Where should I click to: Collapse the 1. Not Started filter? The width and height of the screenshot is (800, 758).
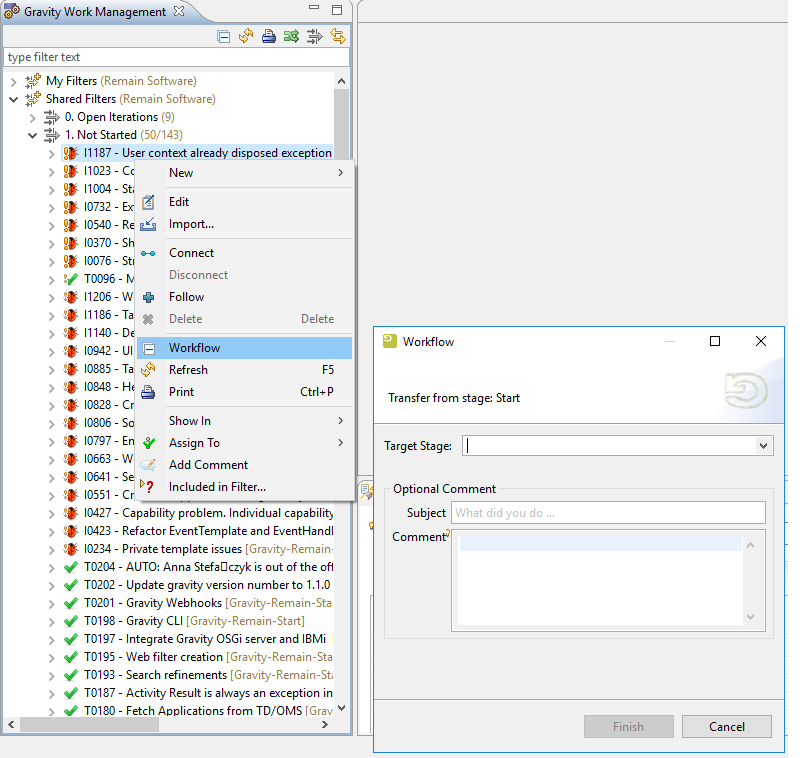32,135
